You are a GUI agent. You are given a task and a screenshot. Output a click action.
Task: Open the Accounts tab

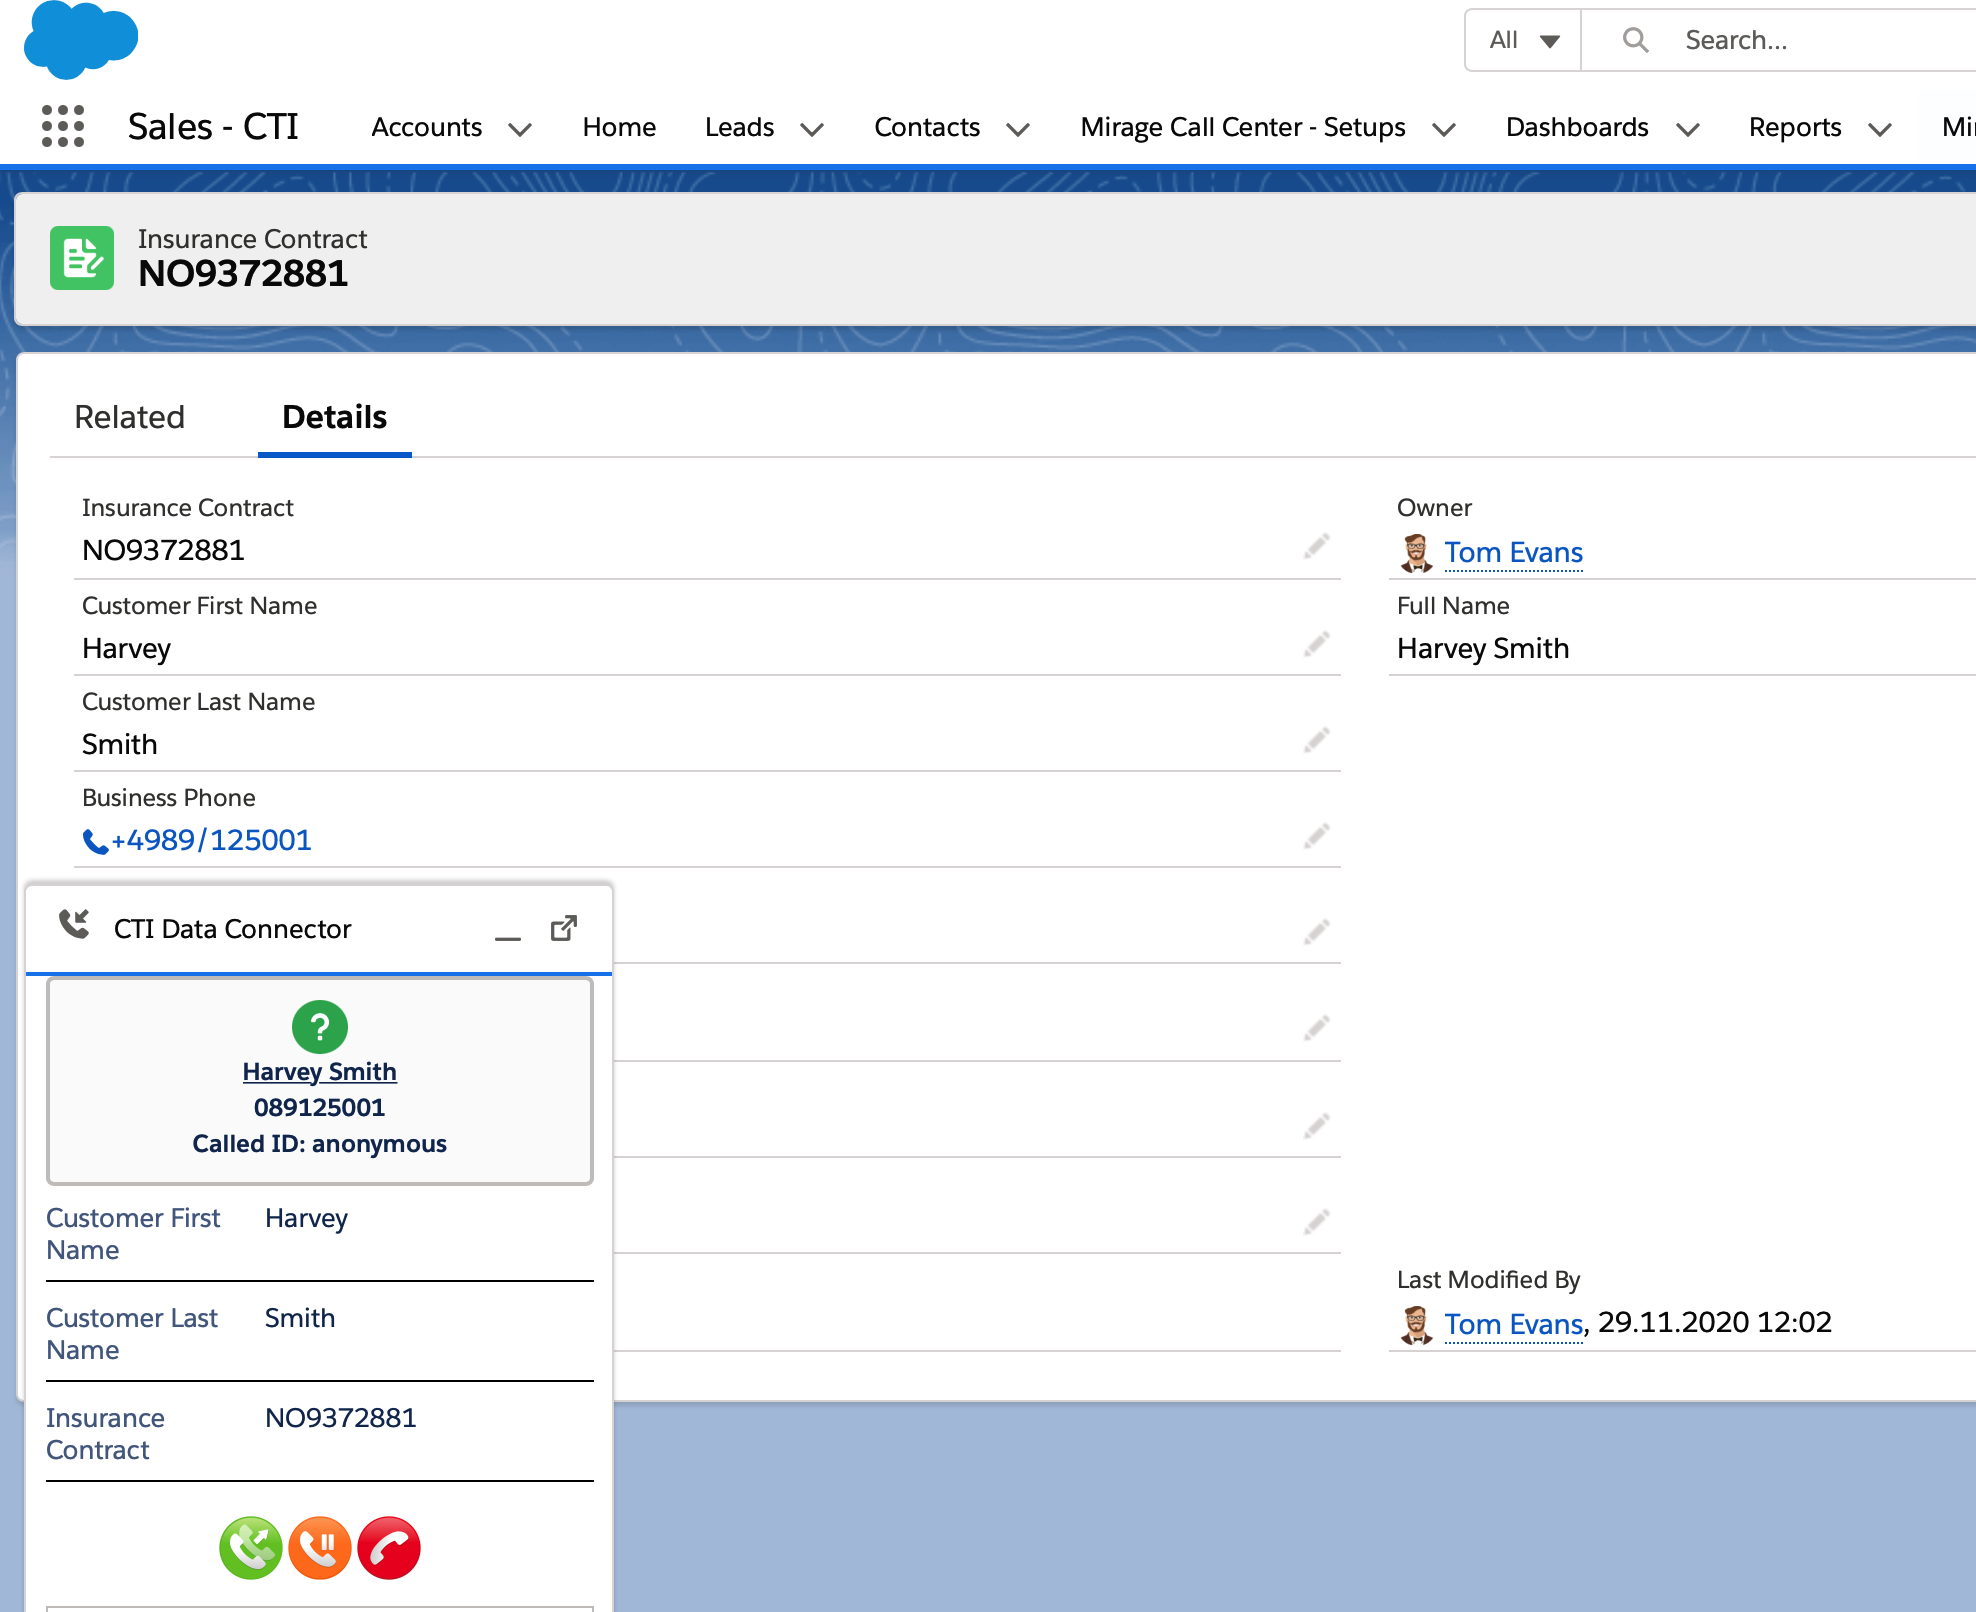(x=427, y=127)
